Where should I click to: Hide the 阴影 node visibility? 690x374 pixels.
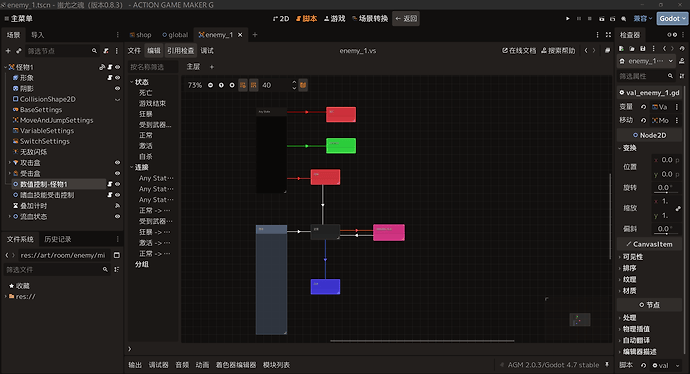click(117, 88)
